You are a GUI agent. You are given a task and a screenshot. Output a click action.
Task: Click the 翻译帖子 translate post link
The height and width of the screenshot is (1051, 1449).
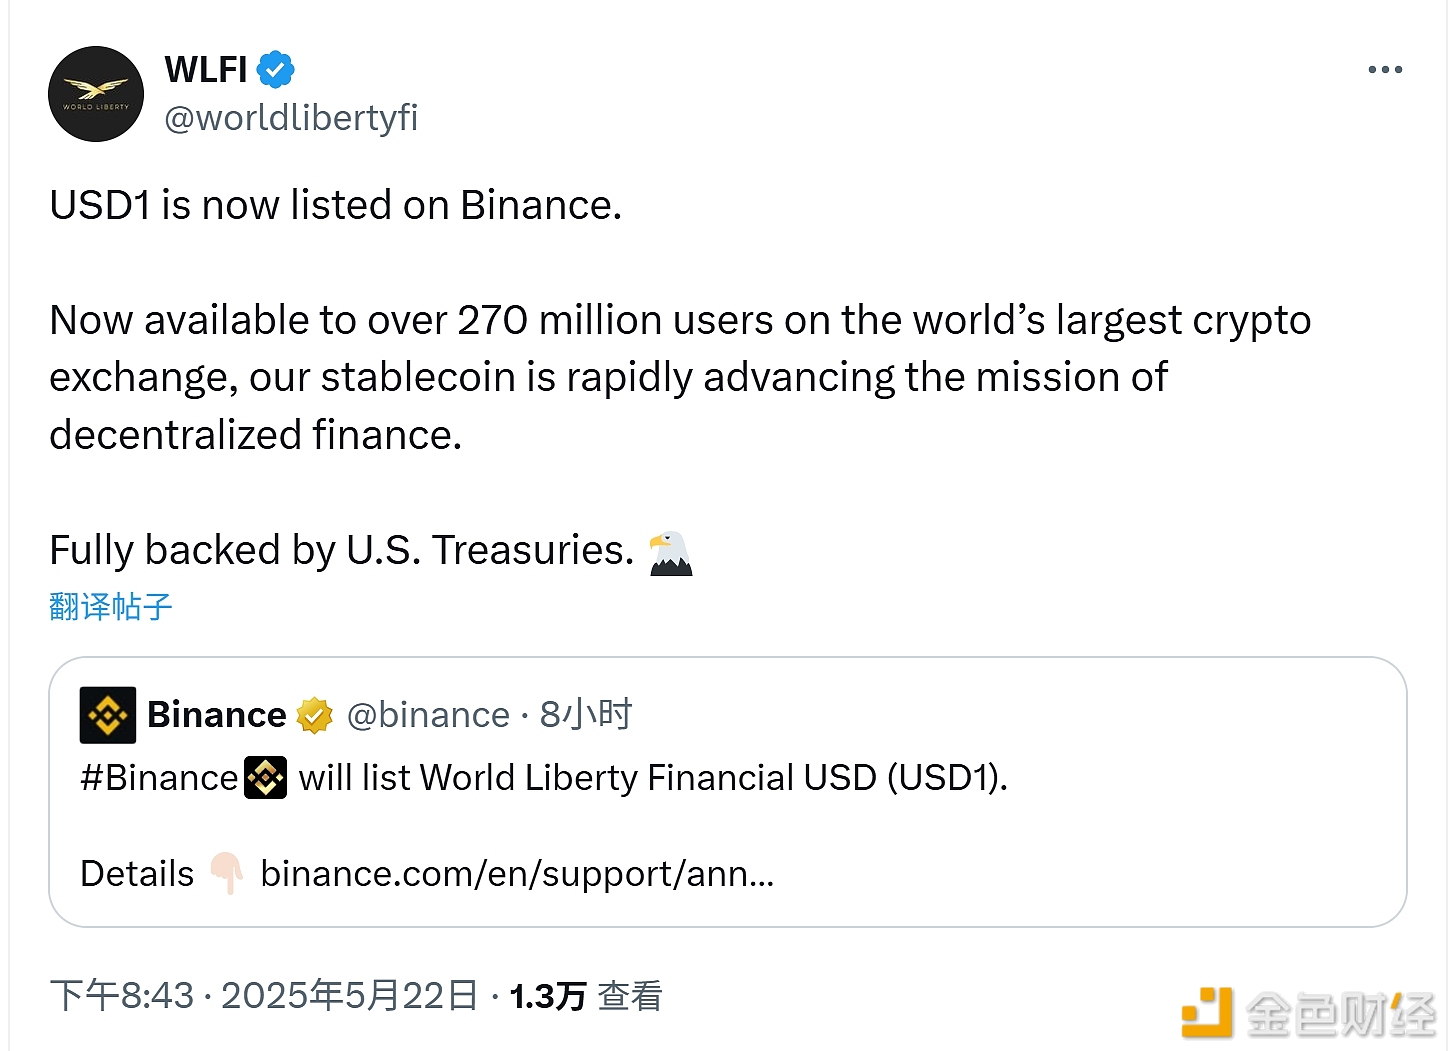tap(111, 607)
